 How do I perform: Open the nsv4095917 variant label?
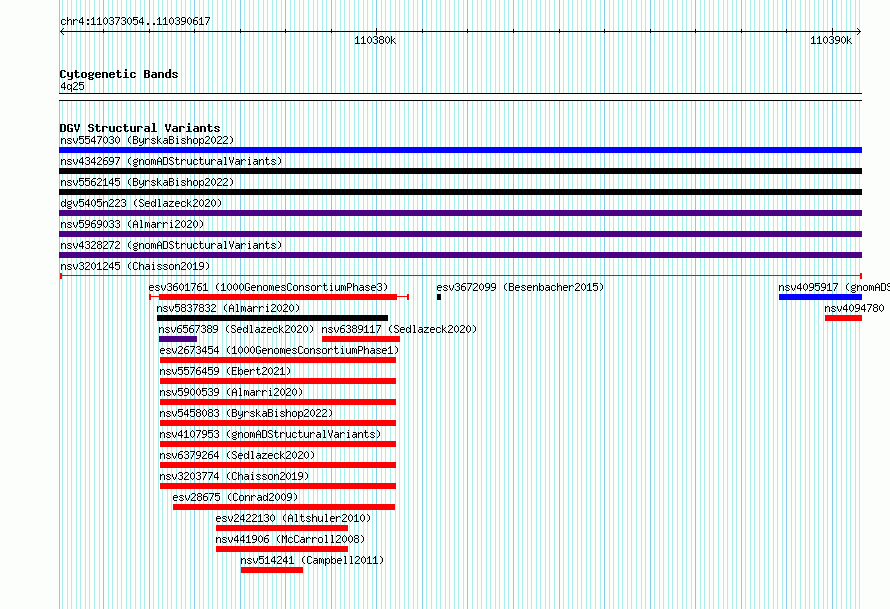[x=834, y=287]
